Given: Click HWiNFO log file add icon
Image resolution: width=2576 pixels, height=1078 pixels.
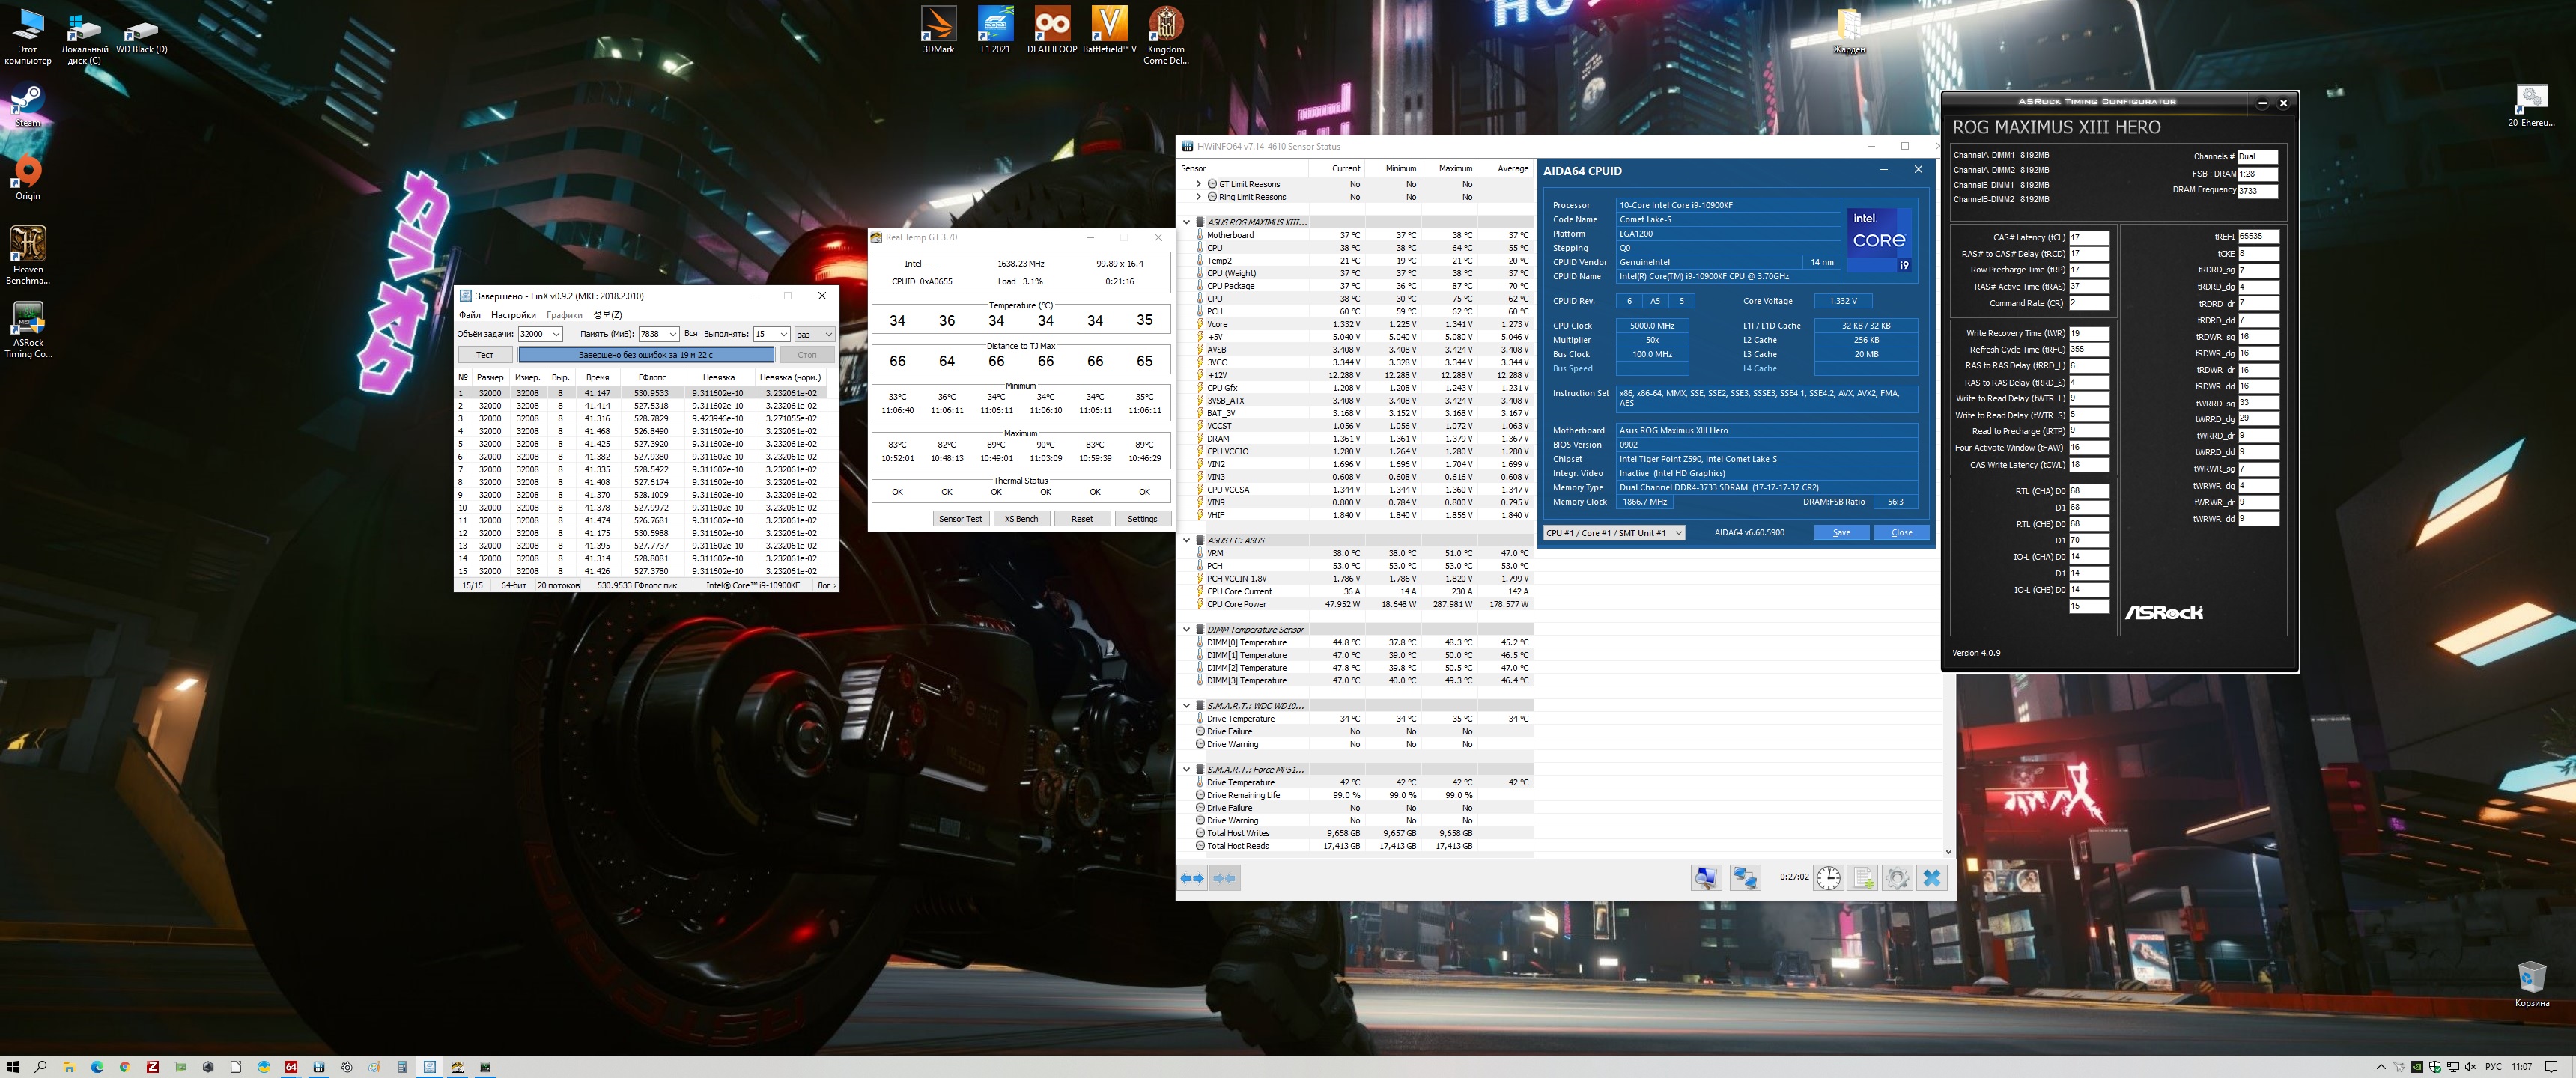Looking at the screenshot, I should click(1862, 878).
